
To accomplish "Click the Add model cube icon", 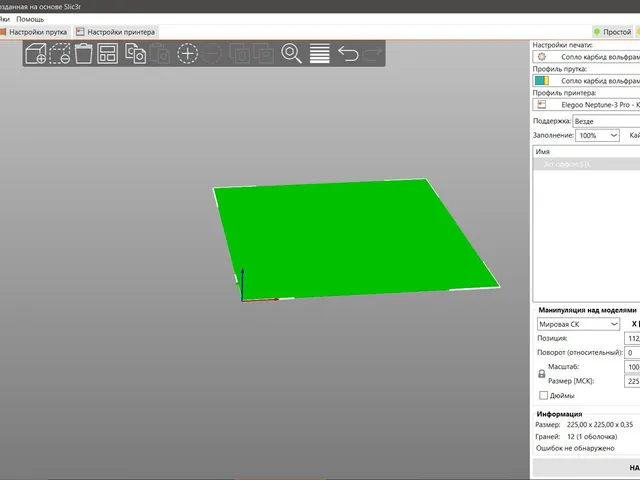I will tap(36, 53).
